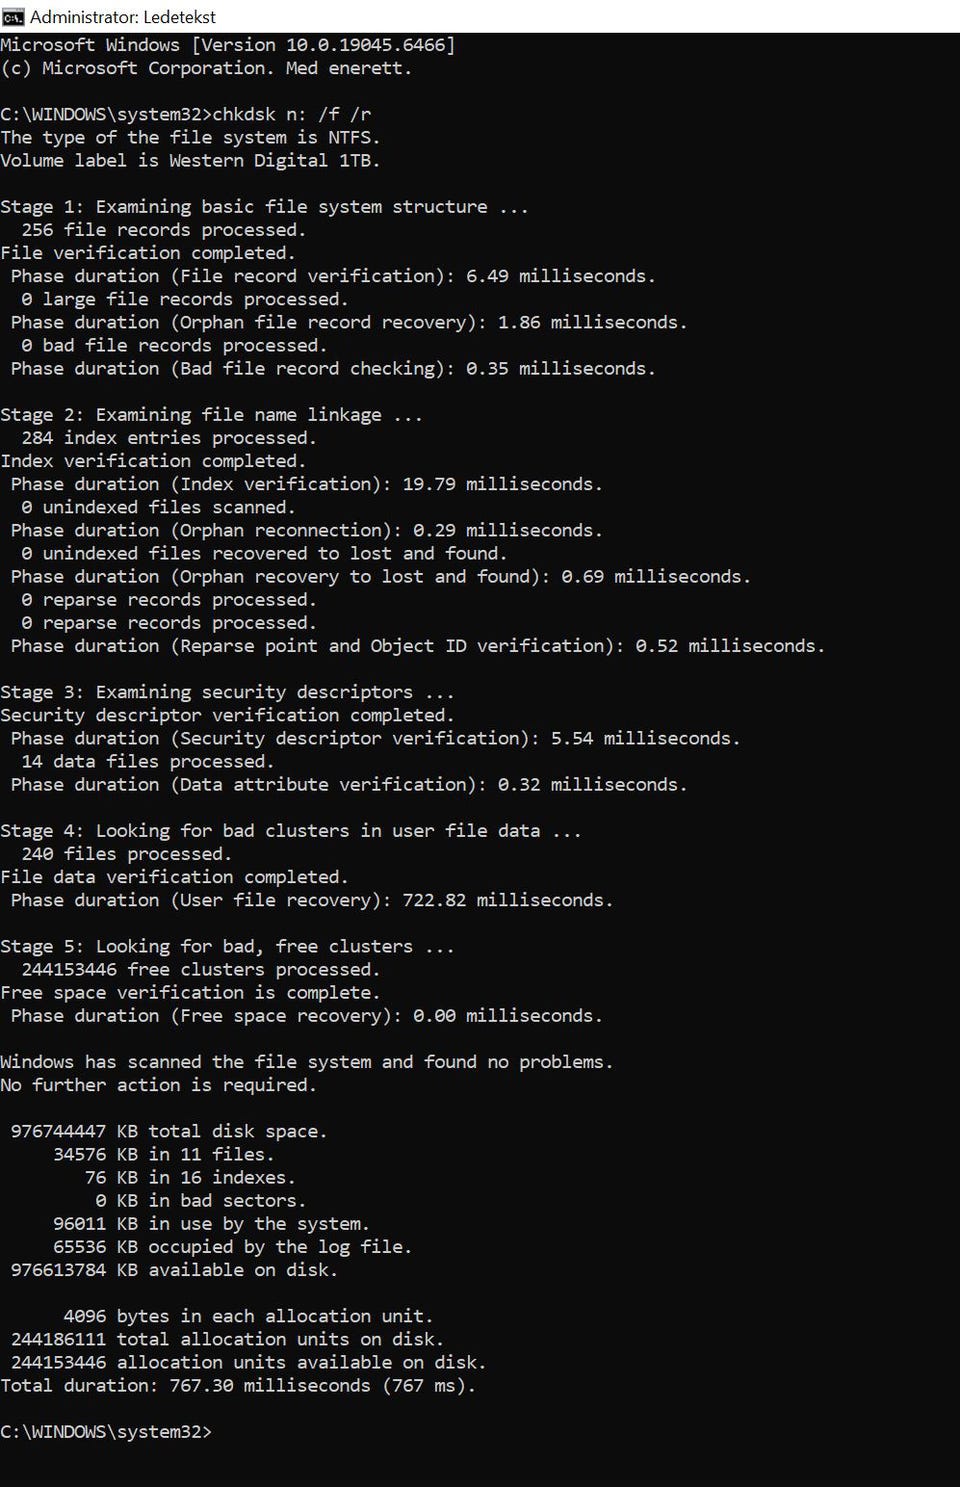Click the 'Stage 4: Looking for bad clusters' heading
Screen dimensions: 960x1487
click(290, 830)
